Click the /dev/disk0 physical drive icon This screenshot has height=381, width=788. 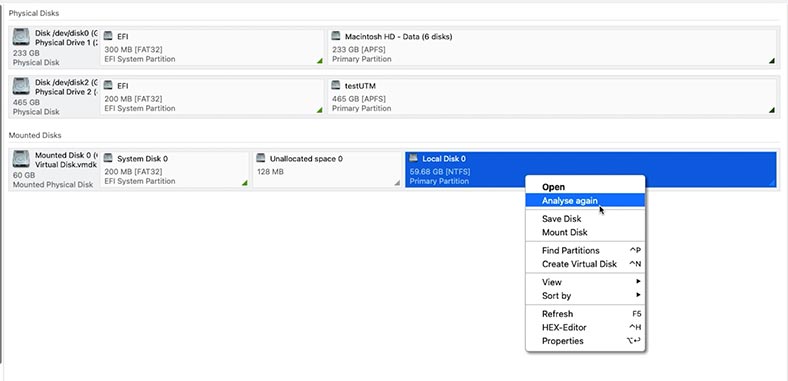point(21,37)
